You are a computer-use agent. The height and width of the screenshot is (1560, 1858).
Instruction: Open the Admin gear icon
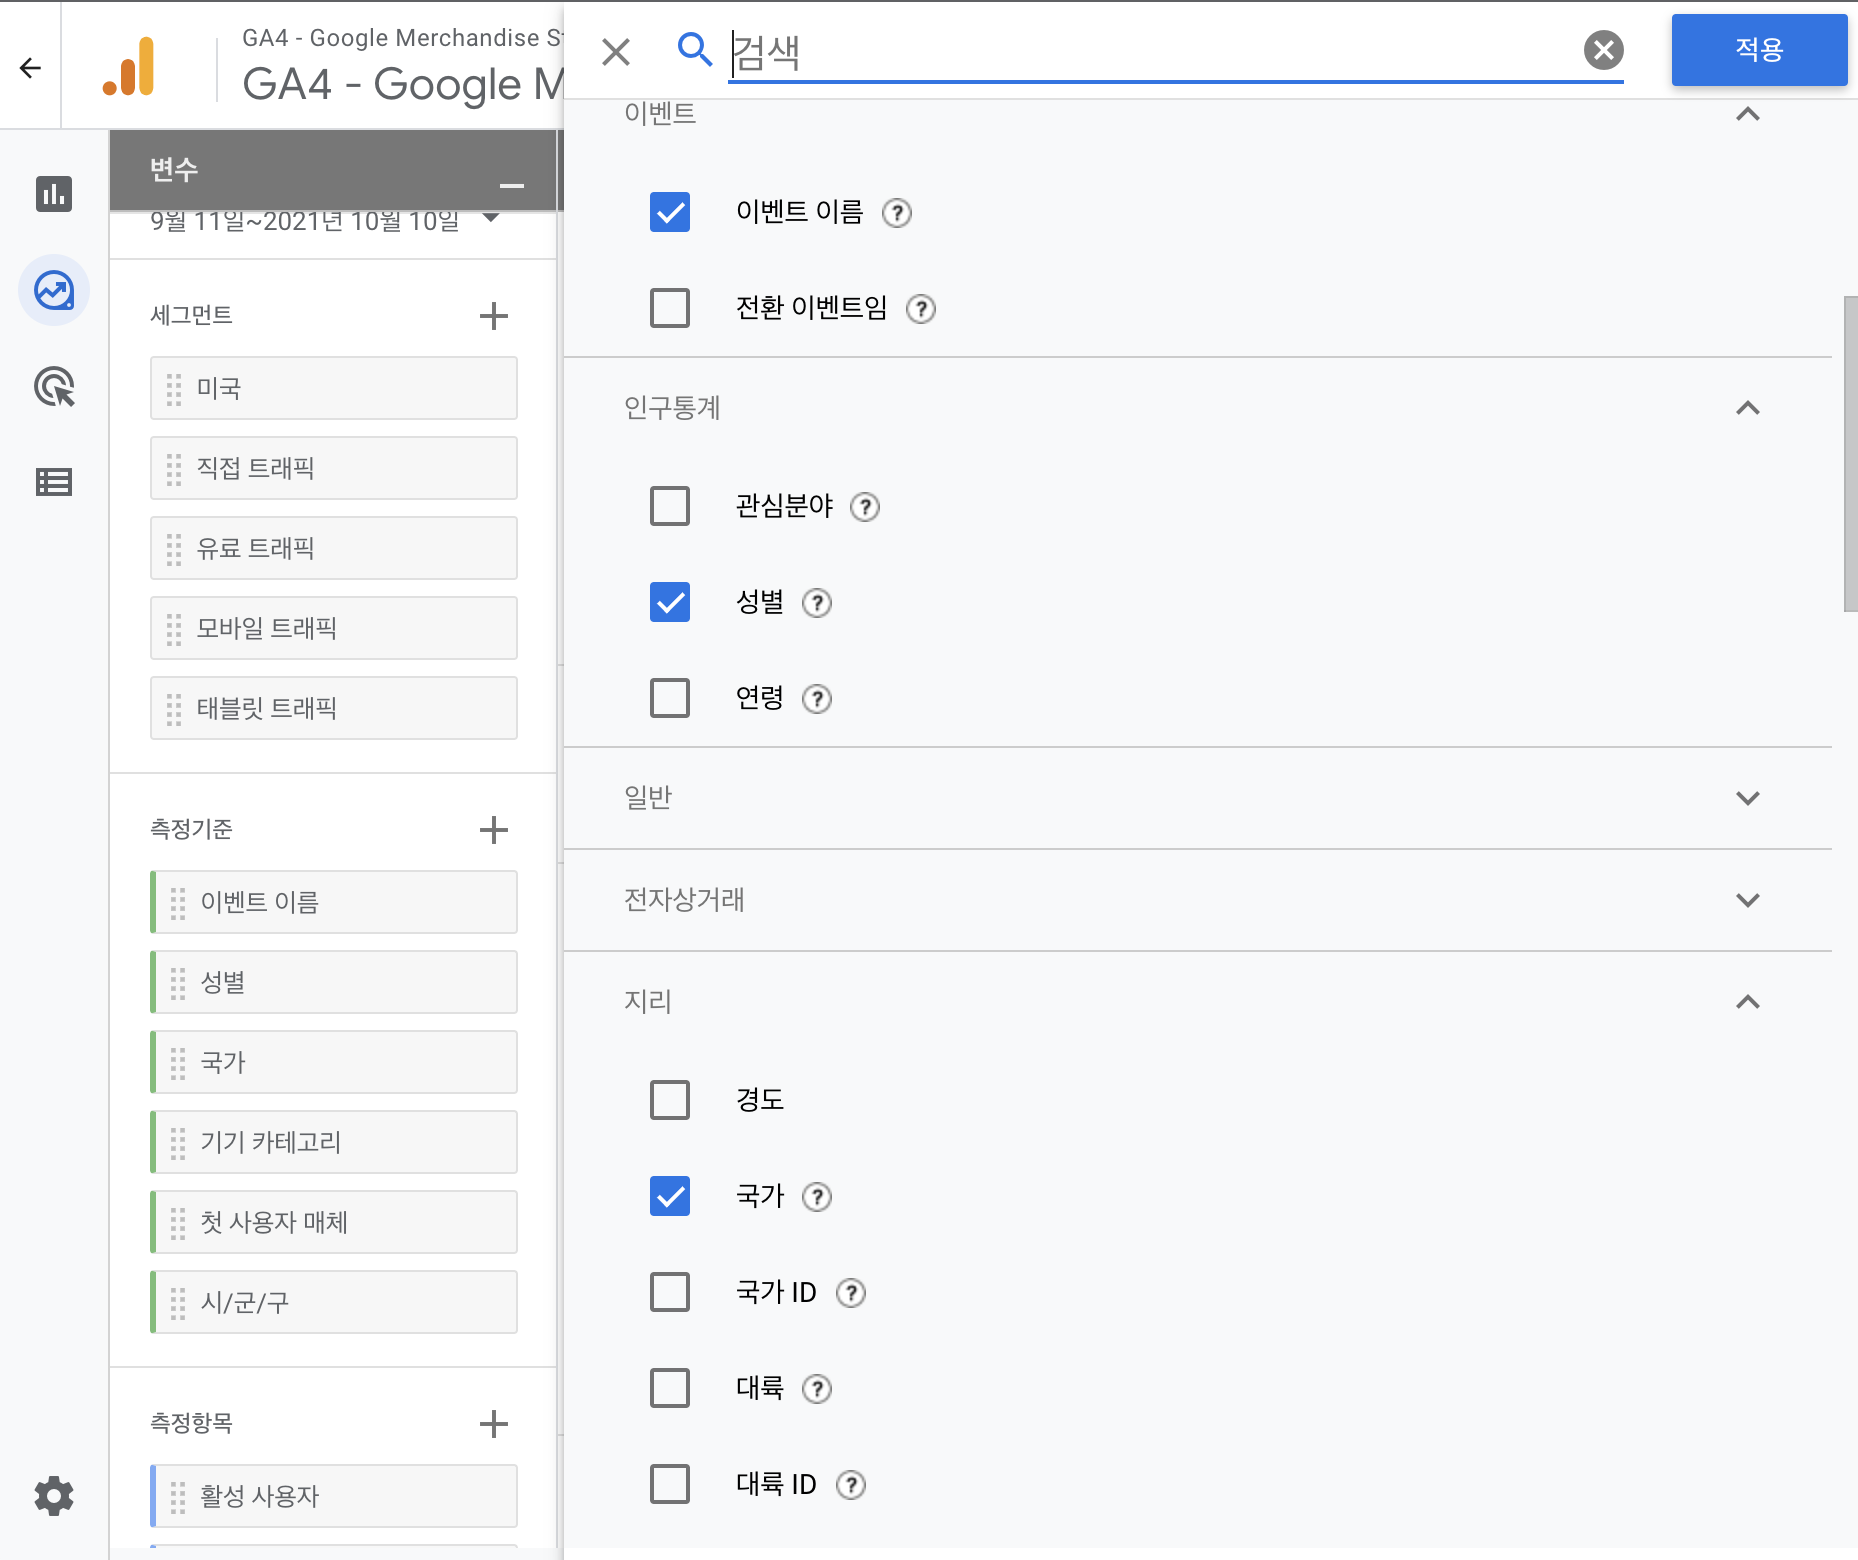(x=54, y=1496)
